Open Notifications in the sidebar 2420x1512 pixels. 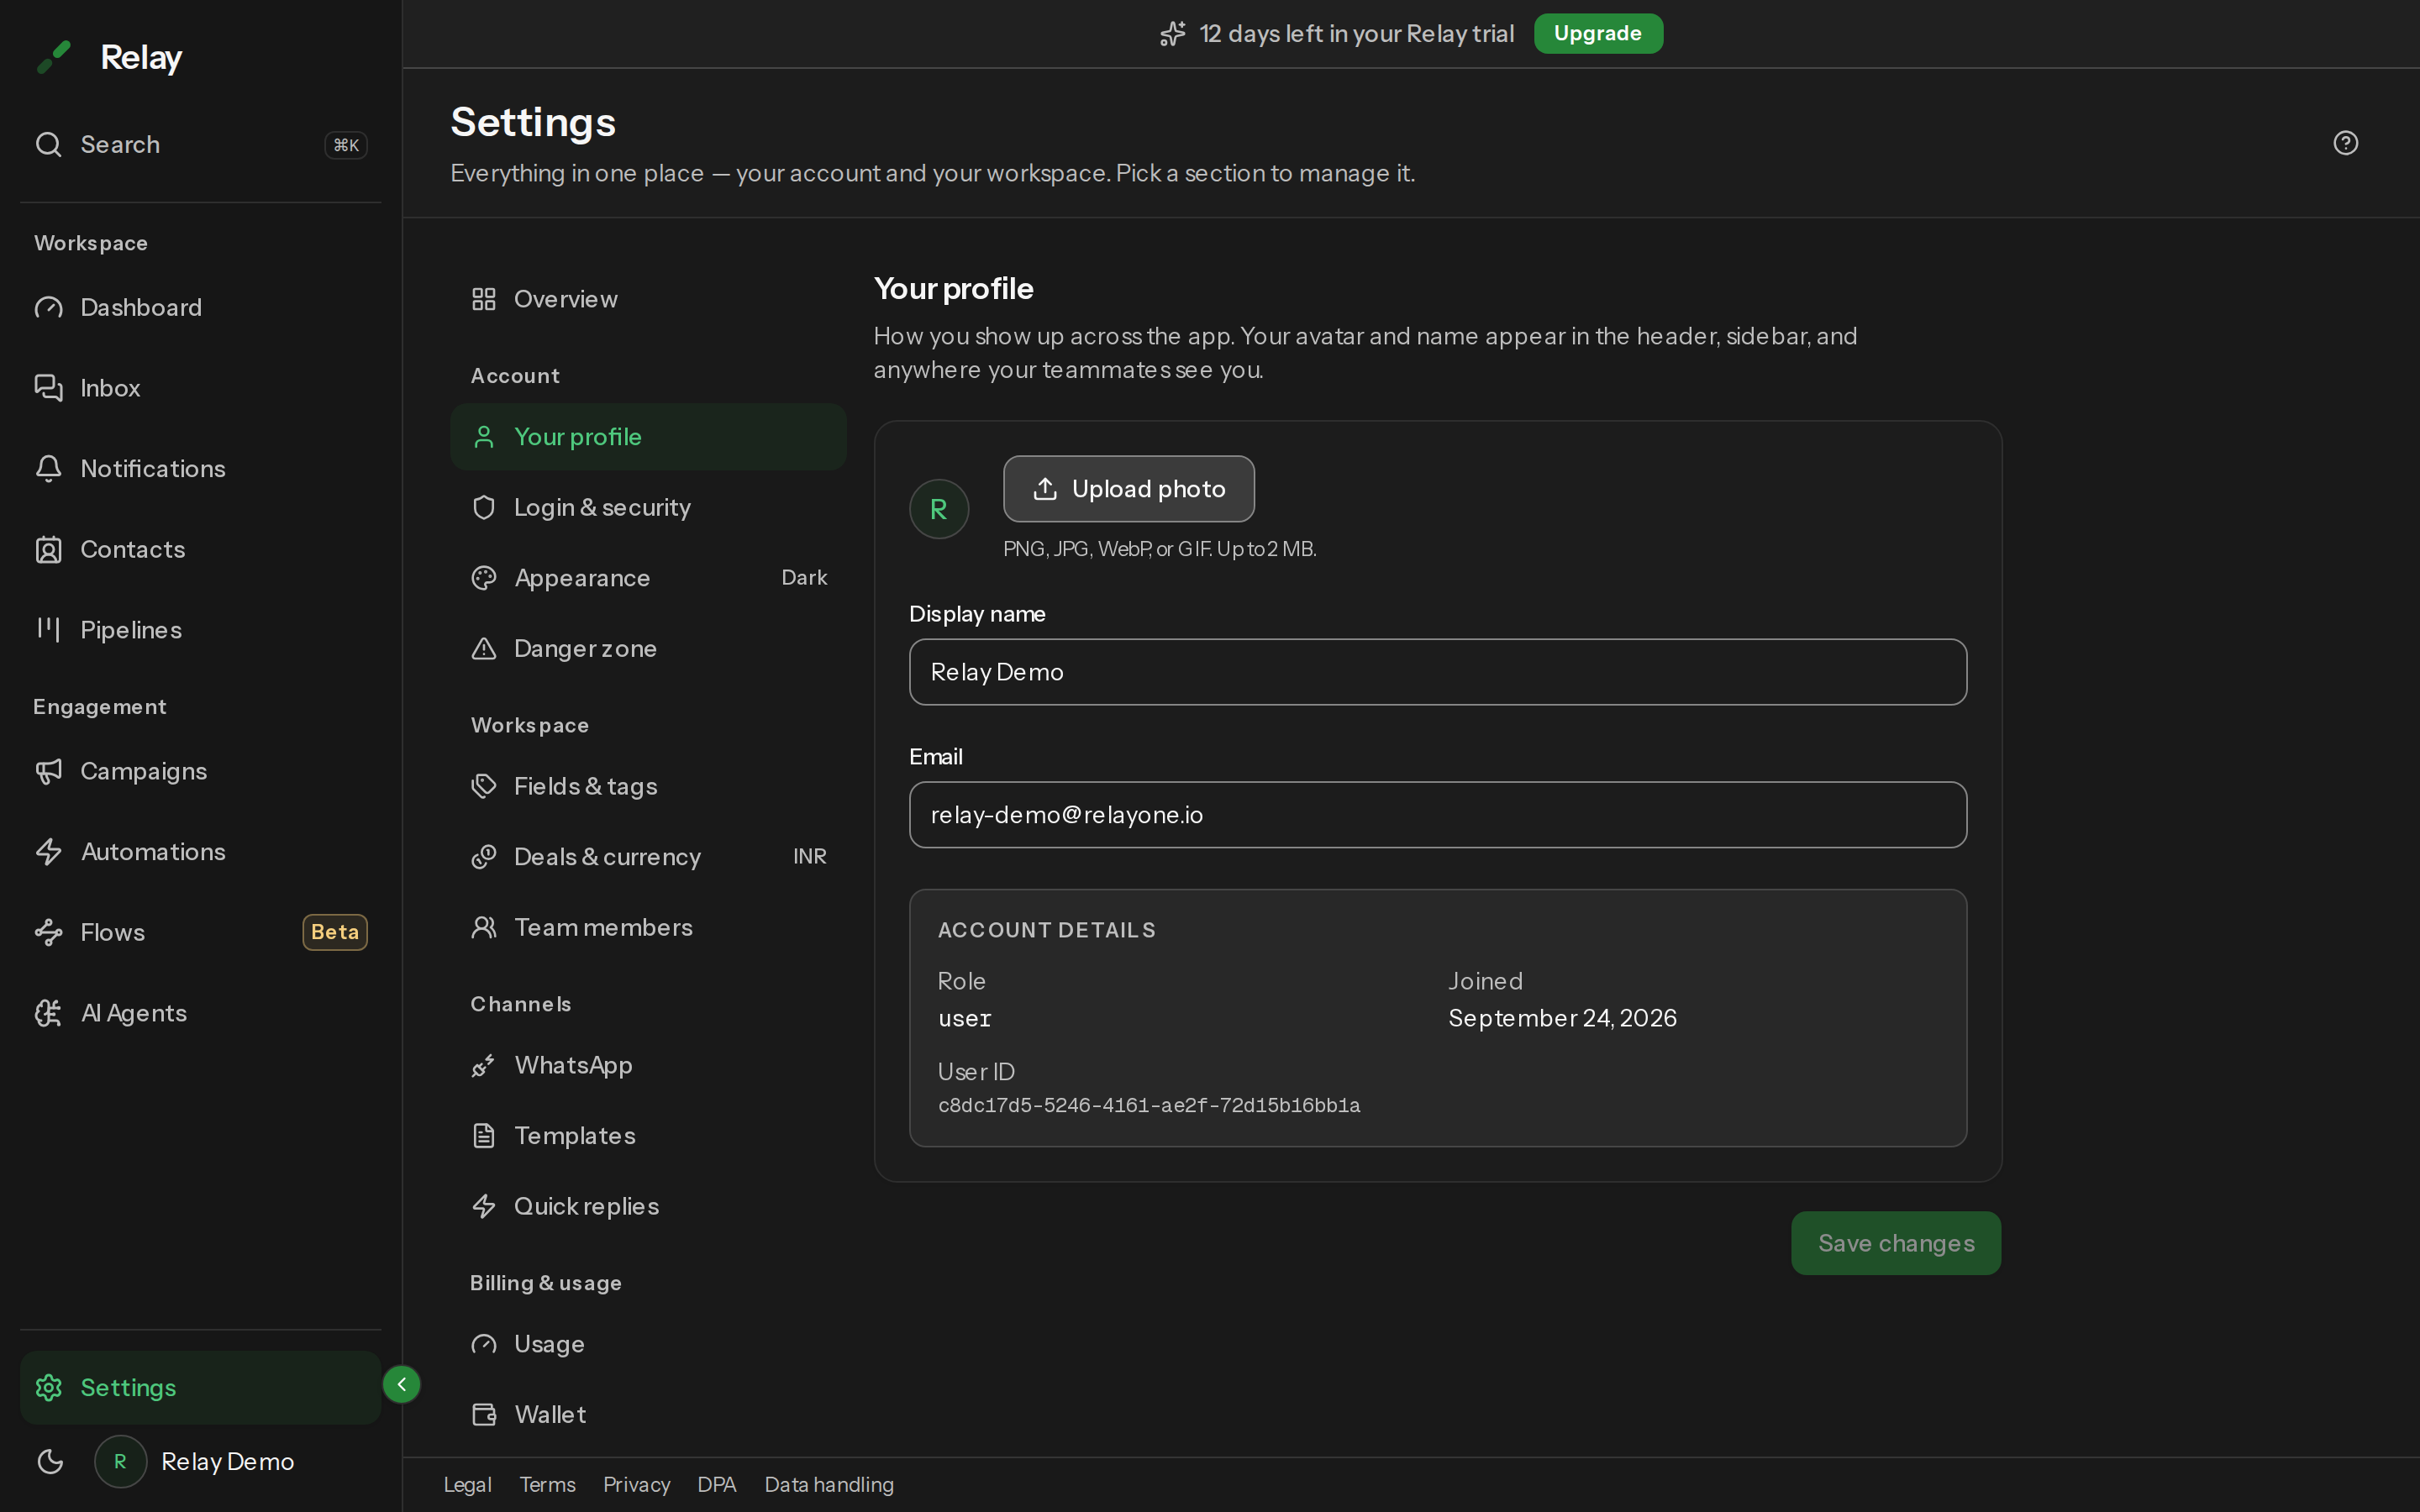pyautogui.click(x=200, y=469)
